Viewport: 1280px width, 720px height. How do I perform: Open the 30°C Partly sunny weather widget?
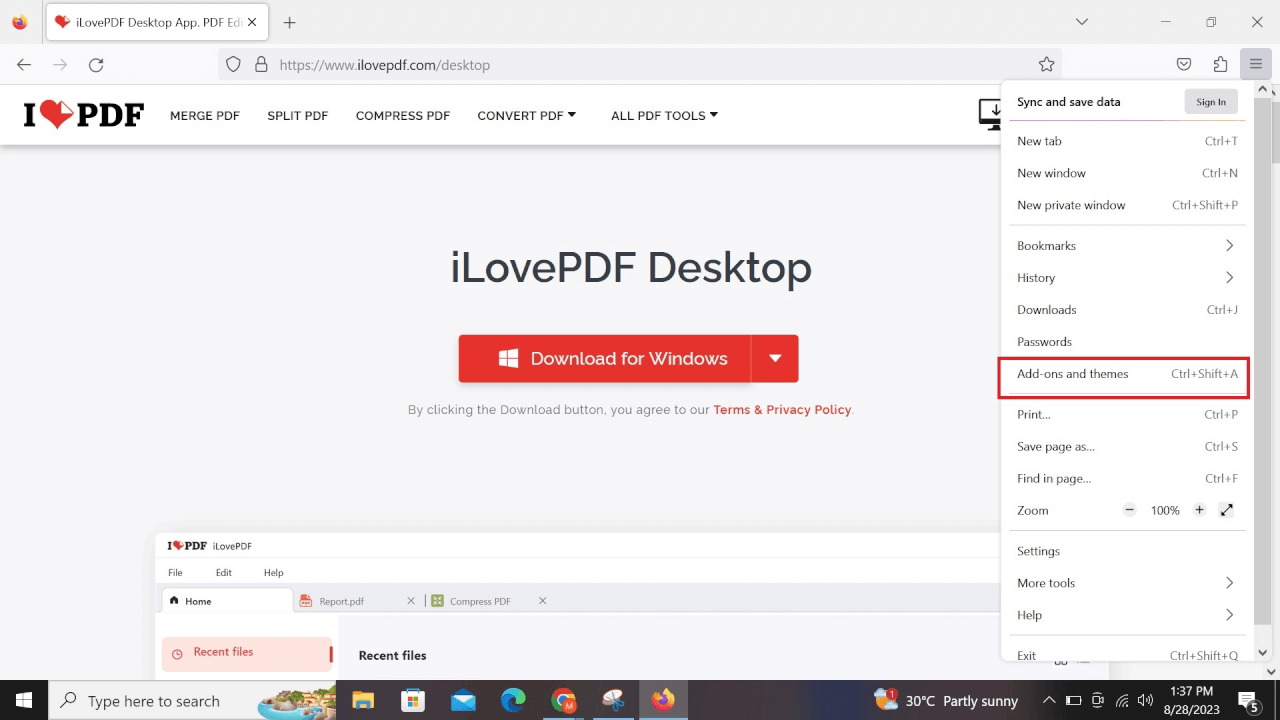[x=946, y=700]
